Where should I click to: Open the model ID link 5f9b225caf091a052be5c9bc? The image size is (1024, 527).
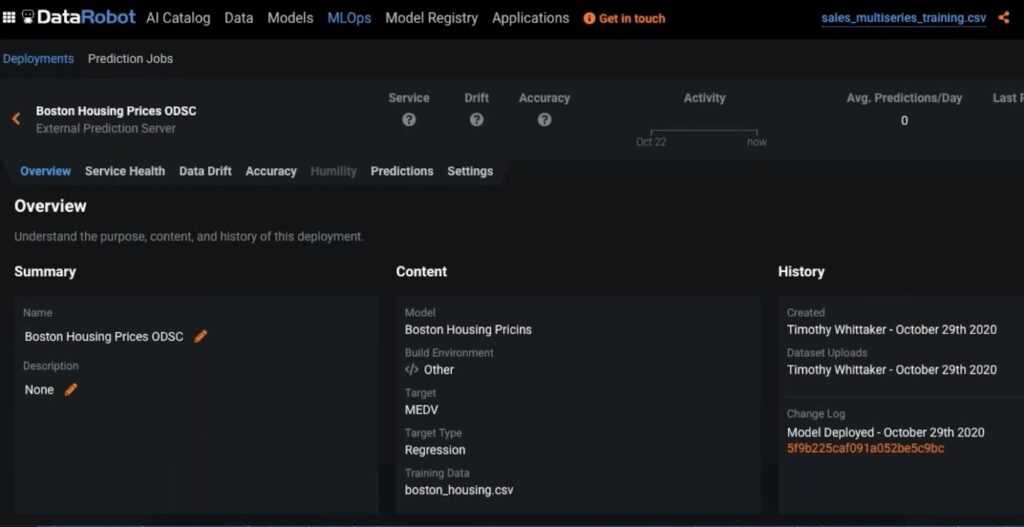pos(865,448)
